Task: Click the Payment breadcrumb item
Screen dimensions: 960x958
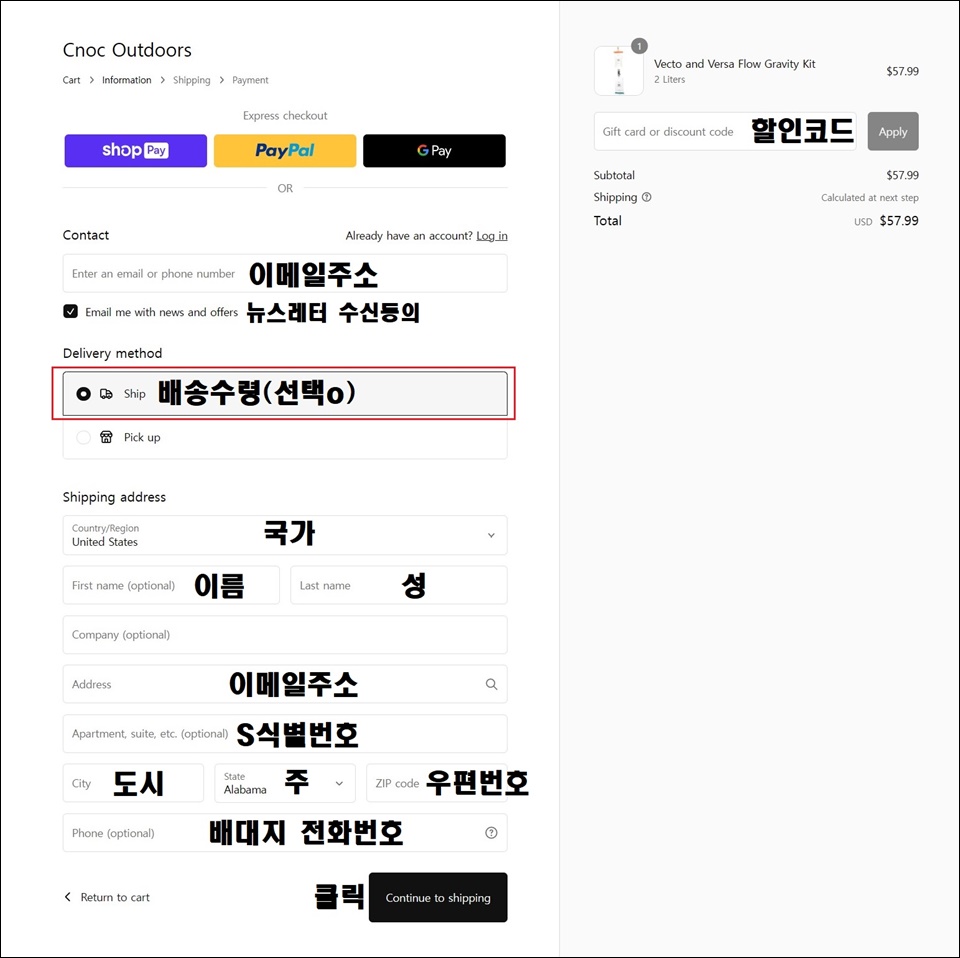Action: [x=250, y=80]
